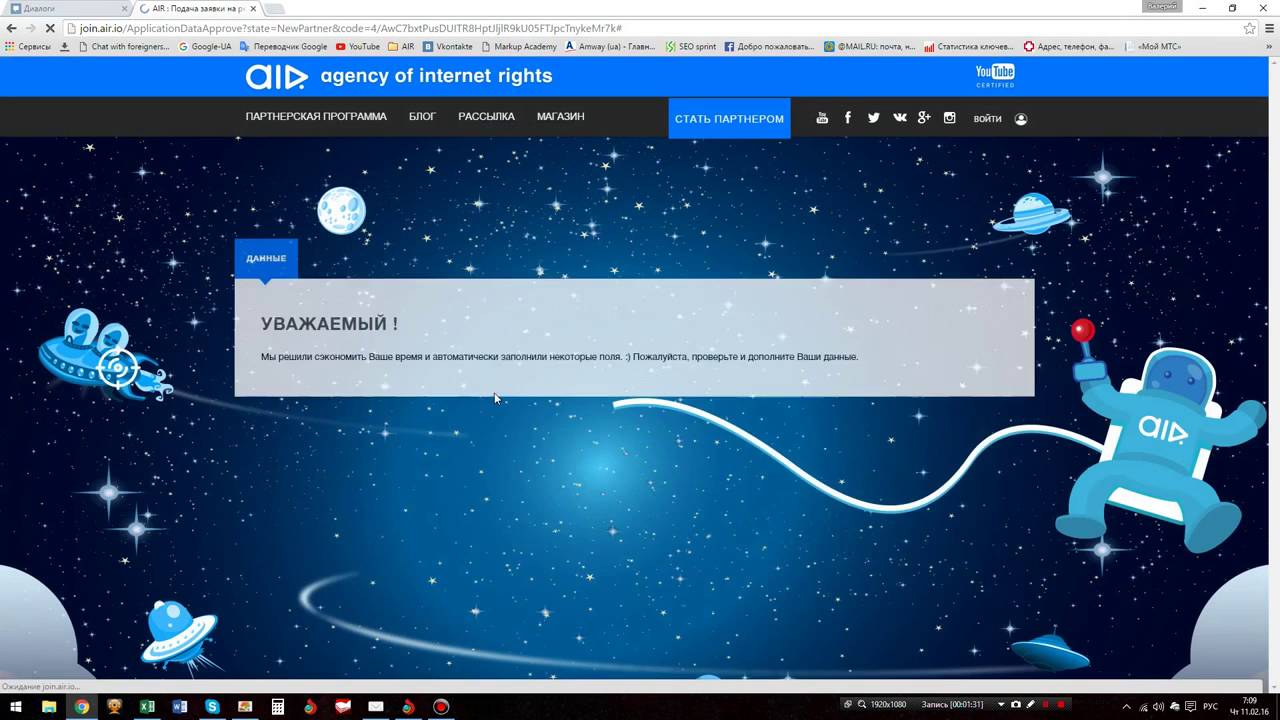Click the browser back arrow
Screen dimensions: 1280x720
(12, 28)
